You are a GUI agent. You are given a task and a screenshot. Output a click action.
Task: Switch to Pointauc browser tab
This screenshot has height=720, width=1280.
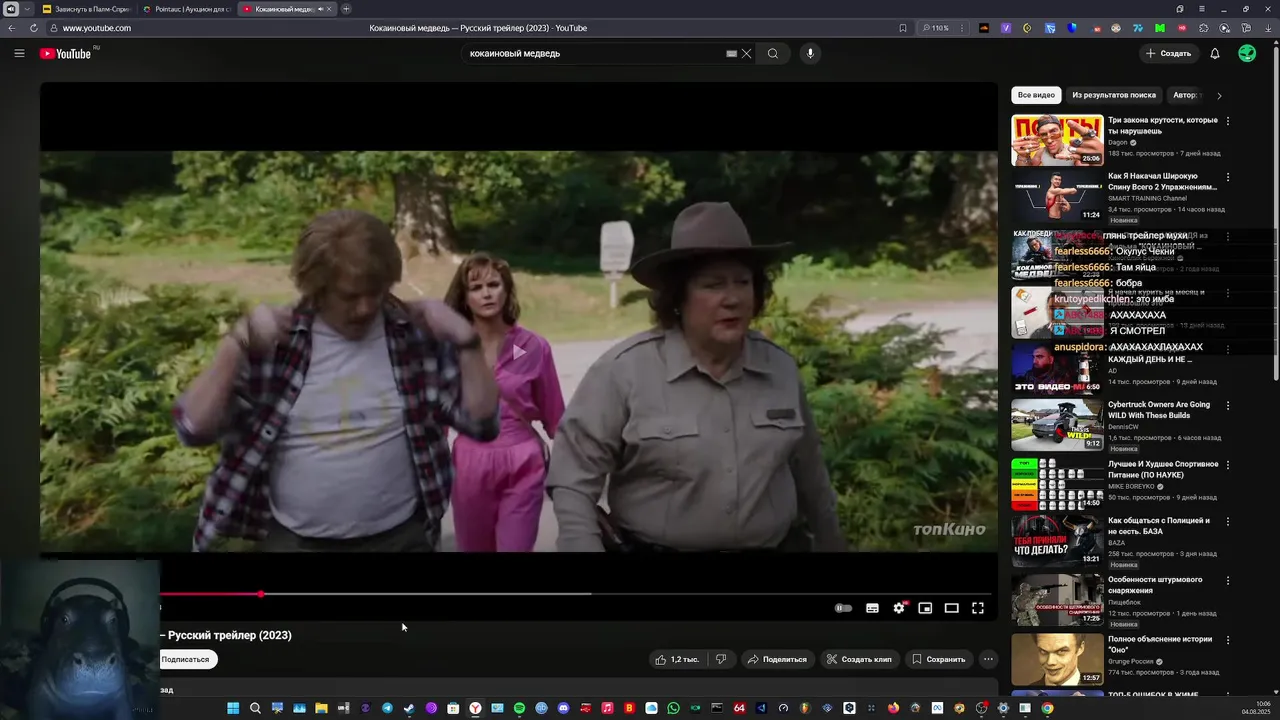187,9
